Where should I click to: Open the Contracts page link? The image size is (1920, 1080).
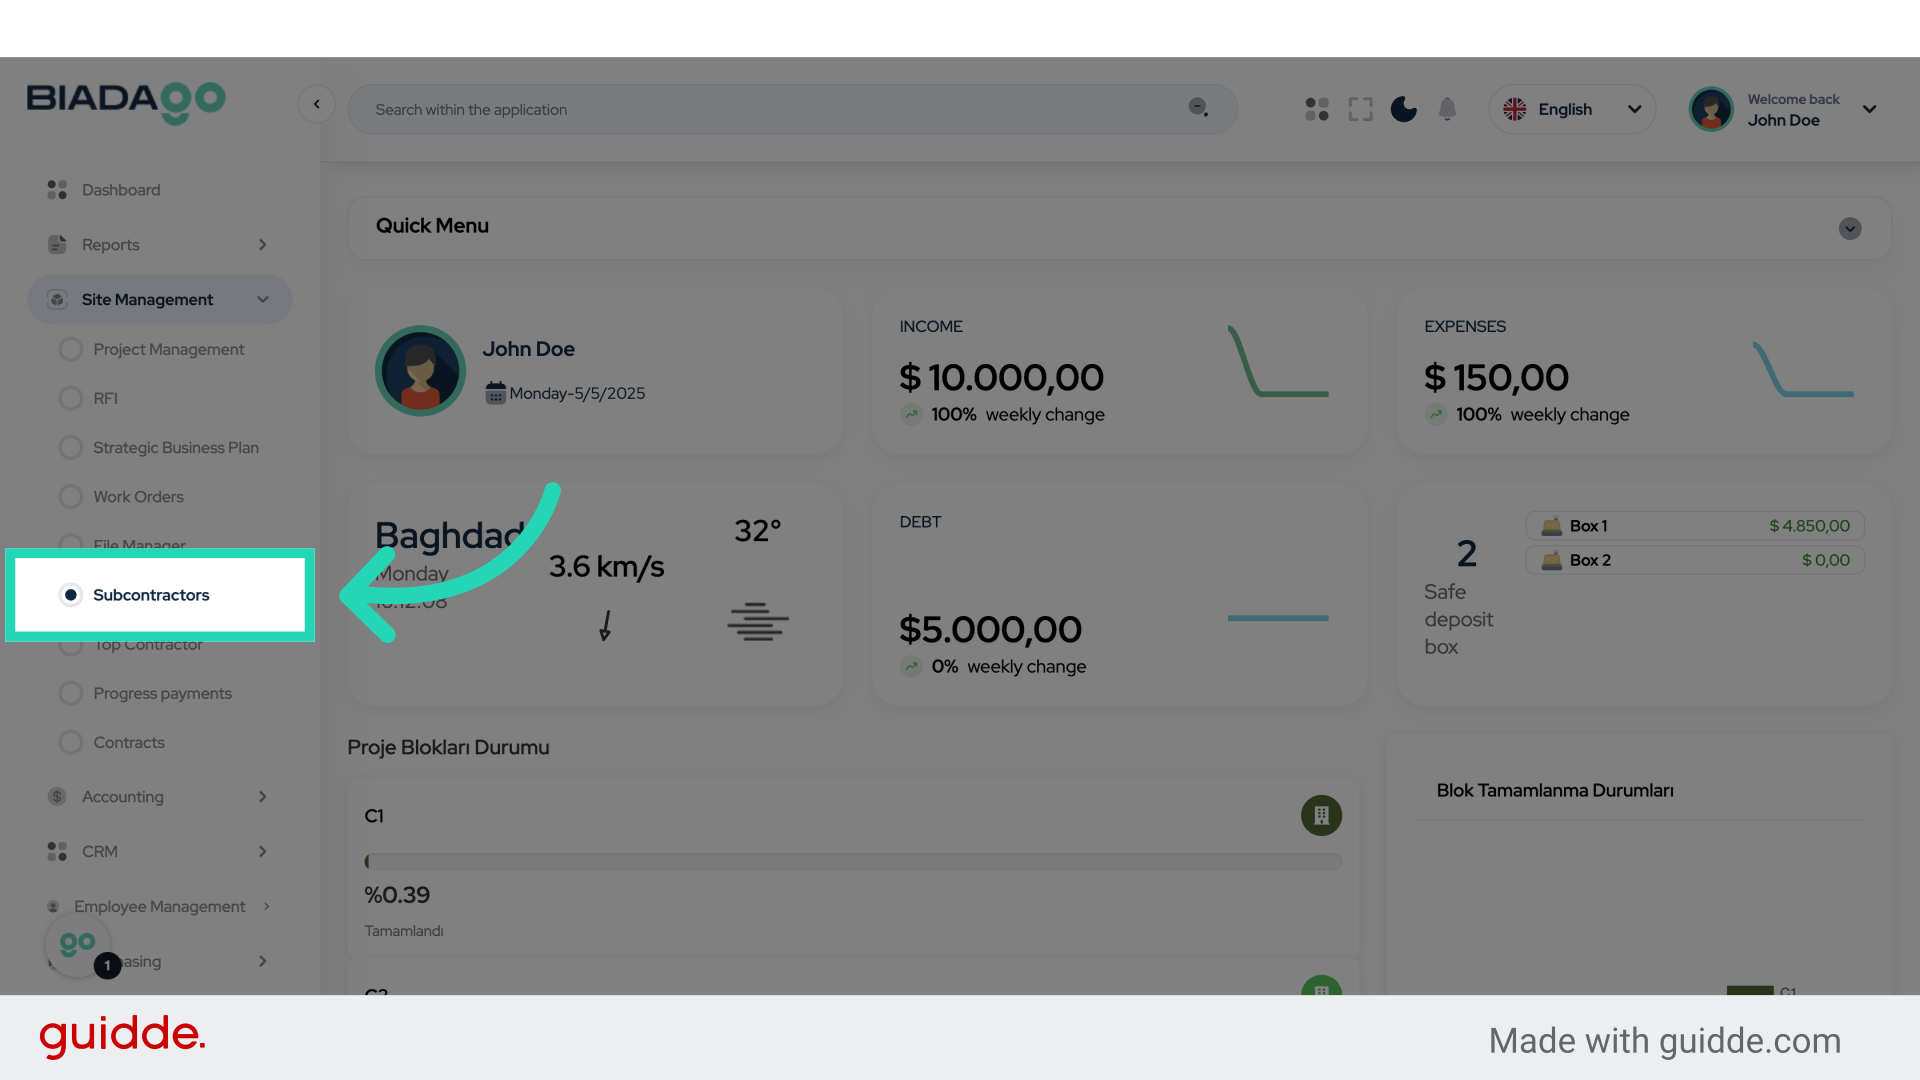(129, 742)
